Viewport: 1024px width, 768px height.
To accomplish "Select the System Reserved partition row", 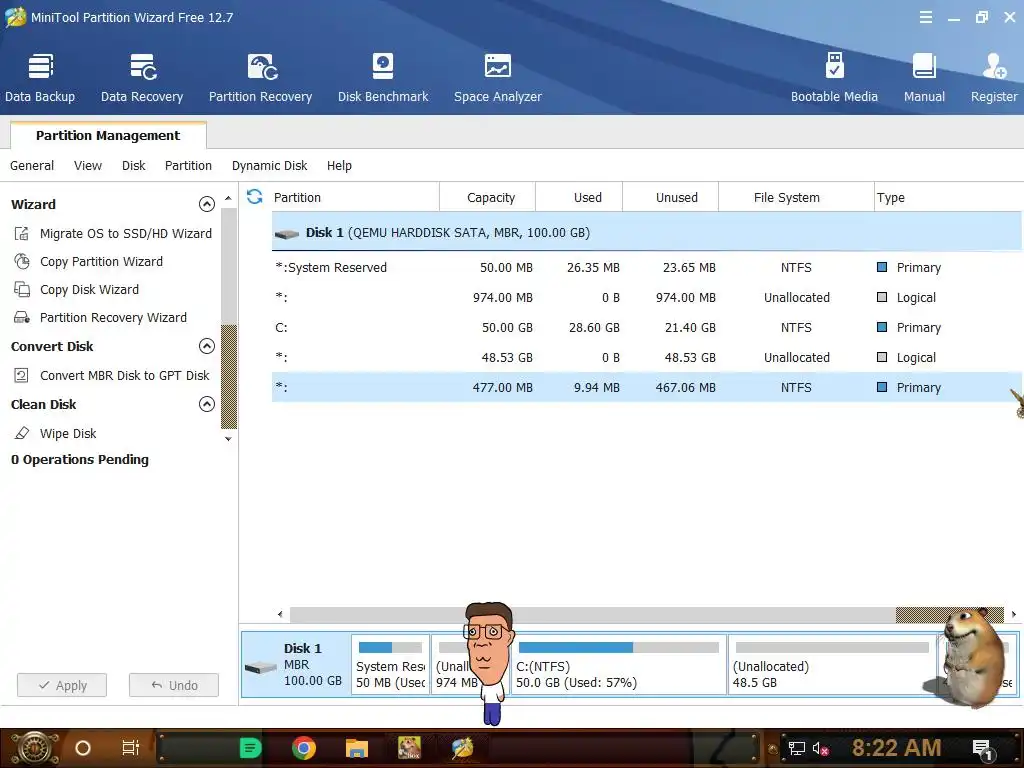I will click(x=647, y=268).
